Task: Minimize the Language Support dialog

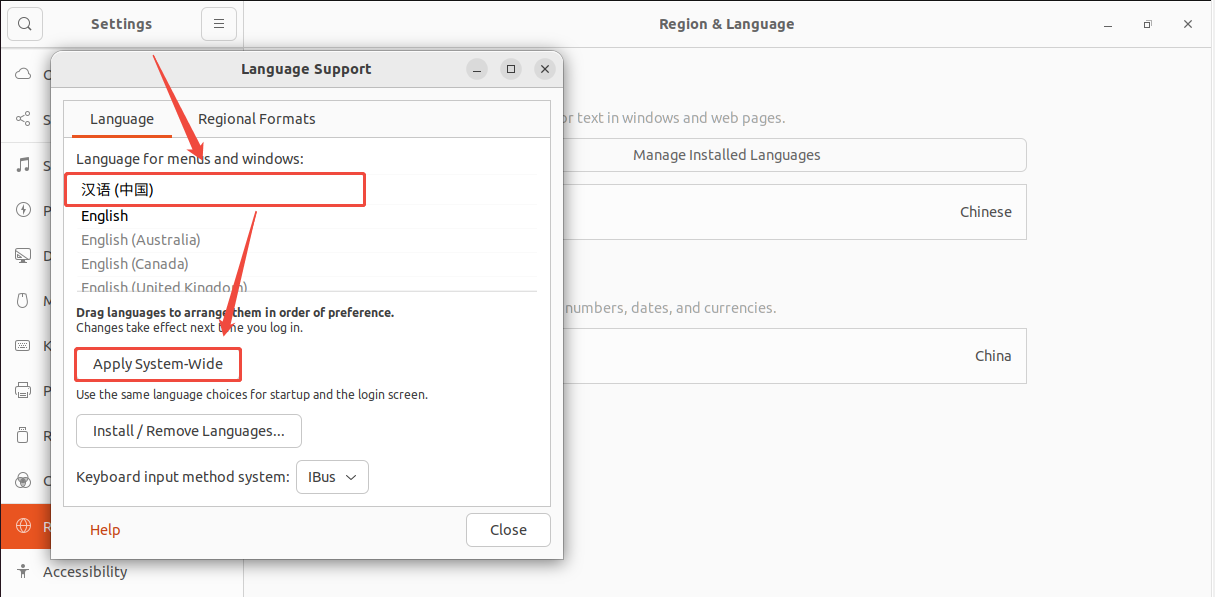Action: pyautogui.click(x=478, y=69)
